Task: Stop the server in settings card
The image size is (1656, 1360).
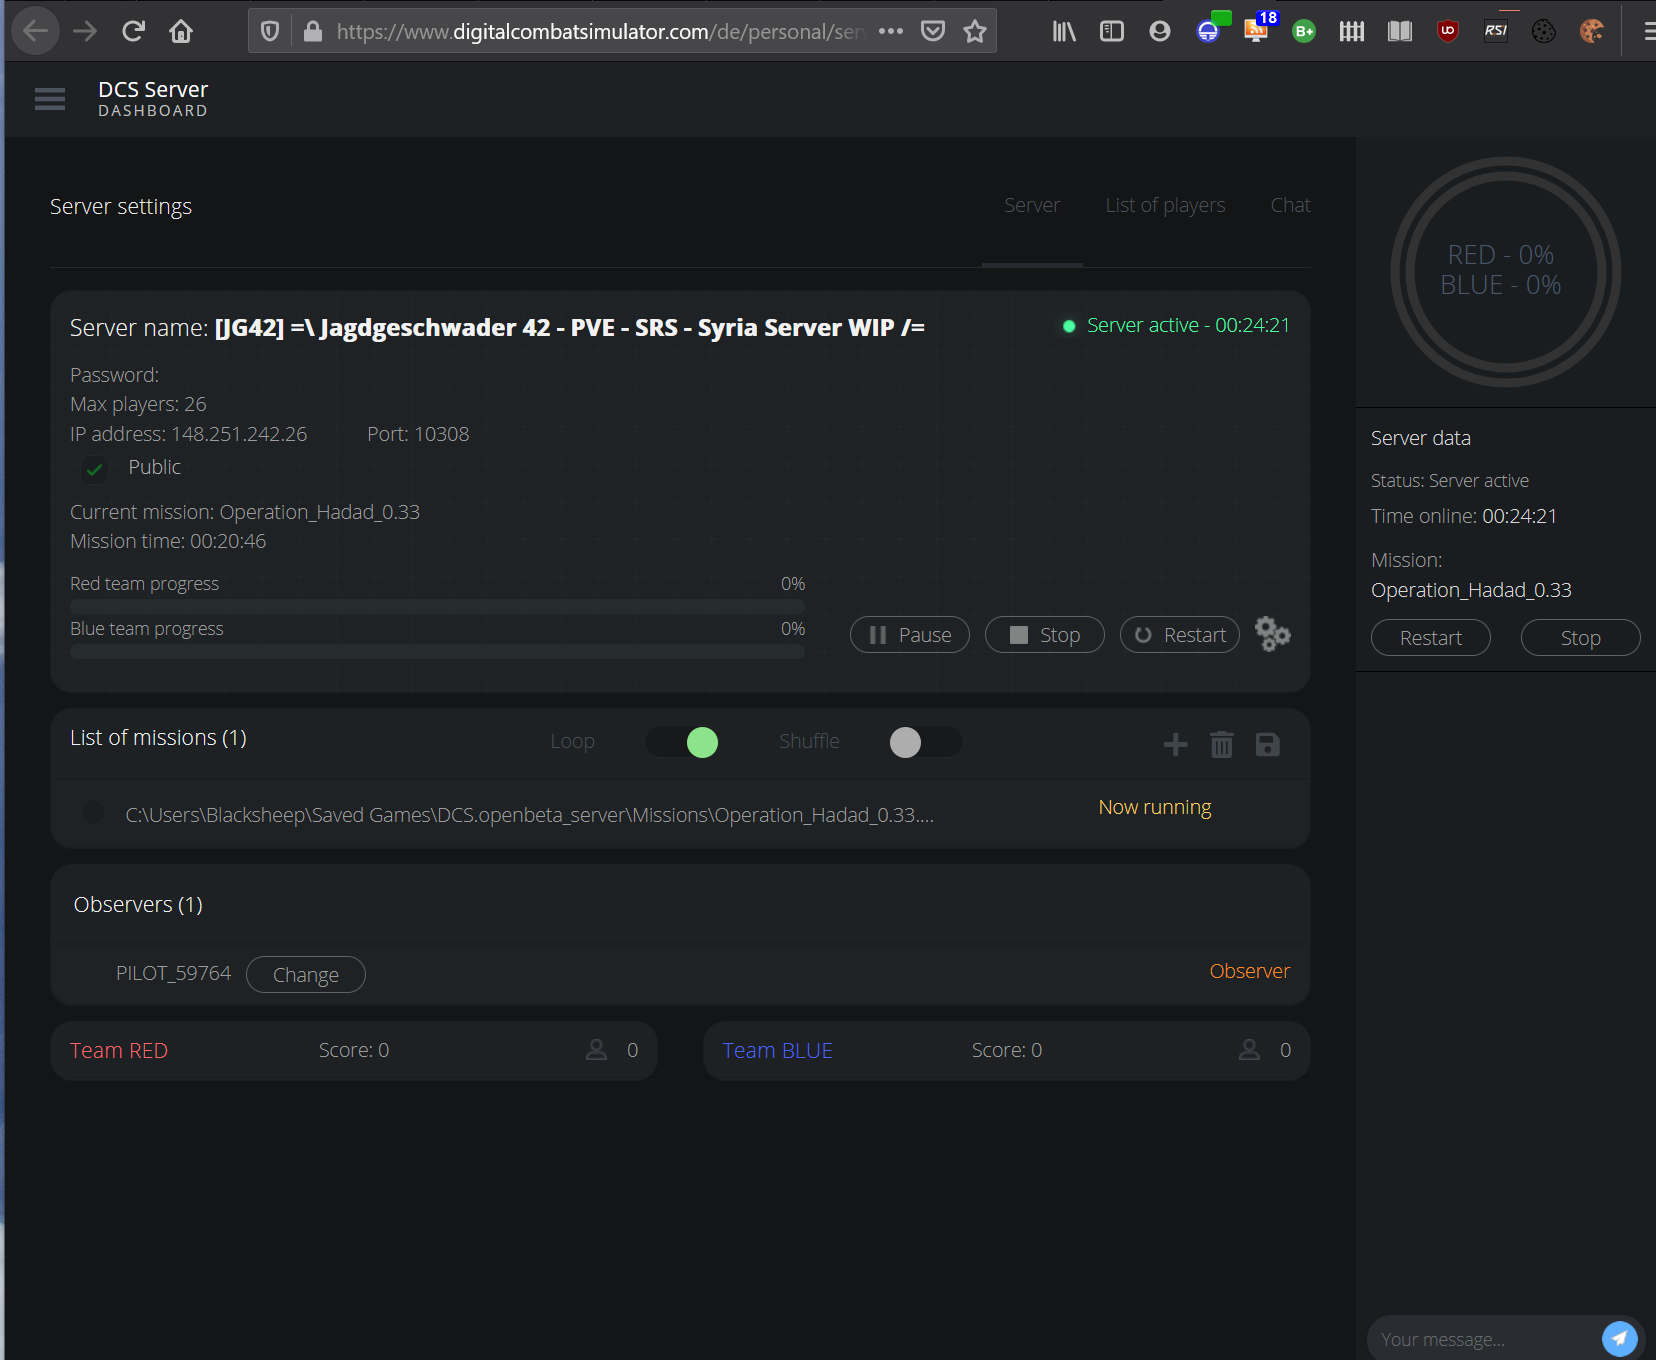Action: (1045, 635)
